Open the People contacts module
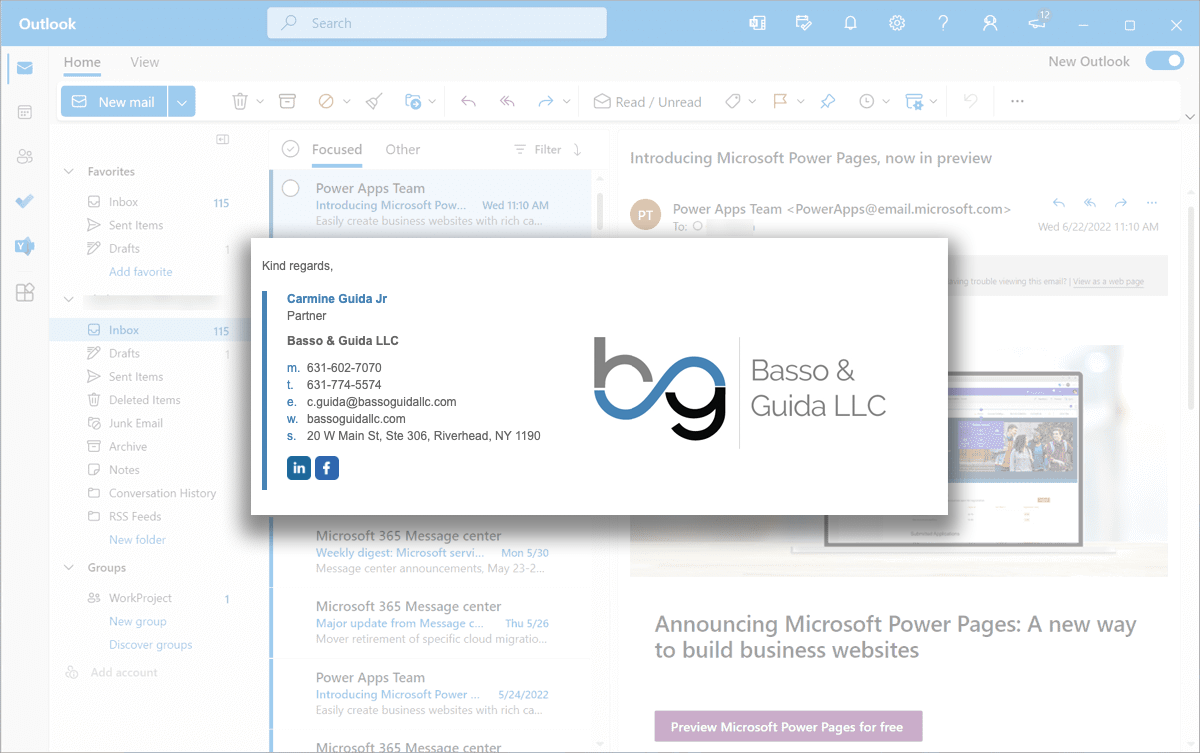 (24, 156)
